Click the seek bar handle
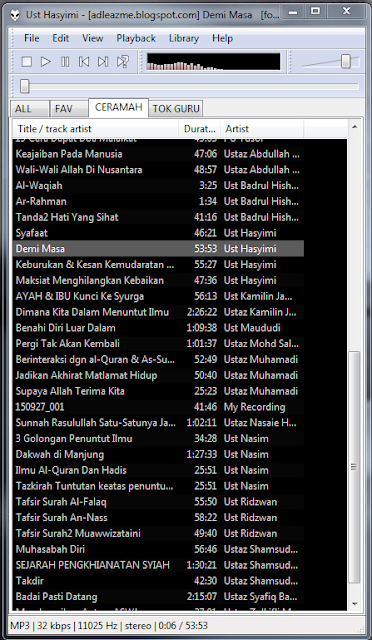 [25, 86]
